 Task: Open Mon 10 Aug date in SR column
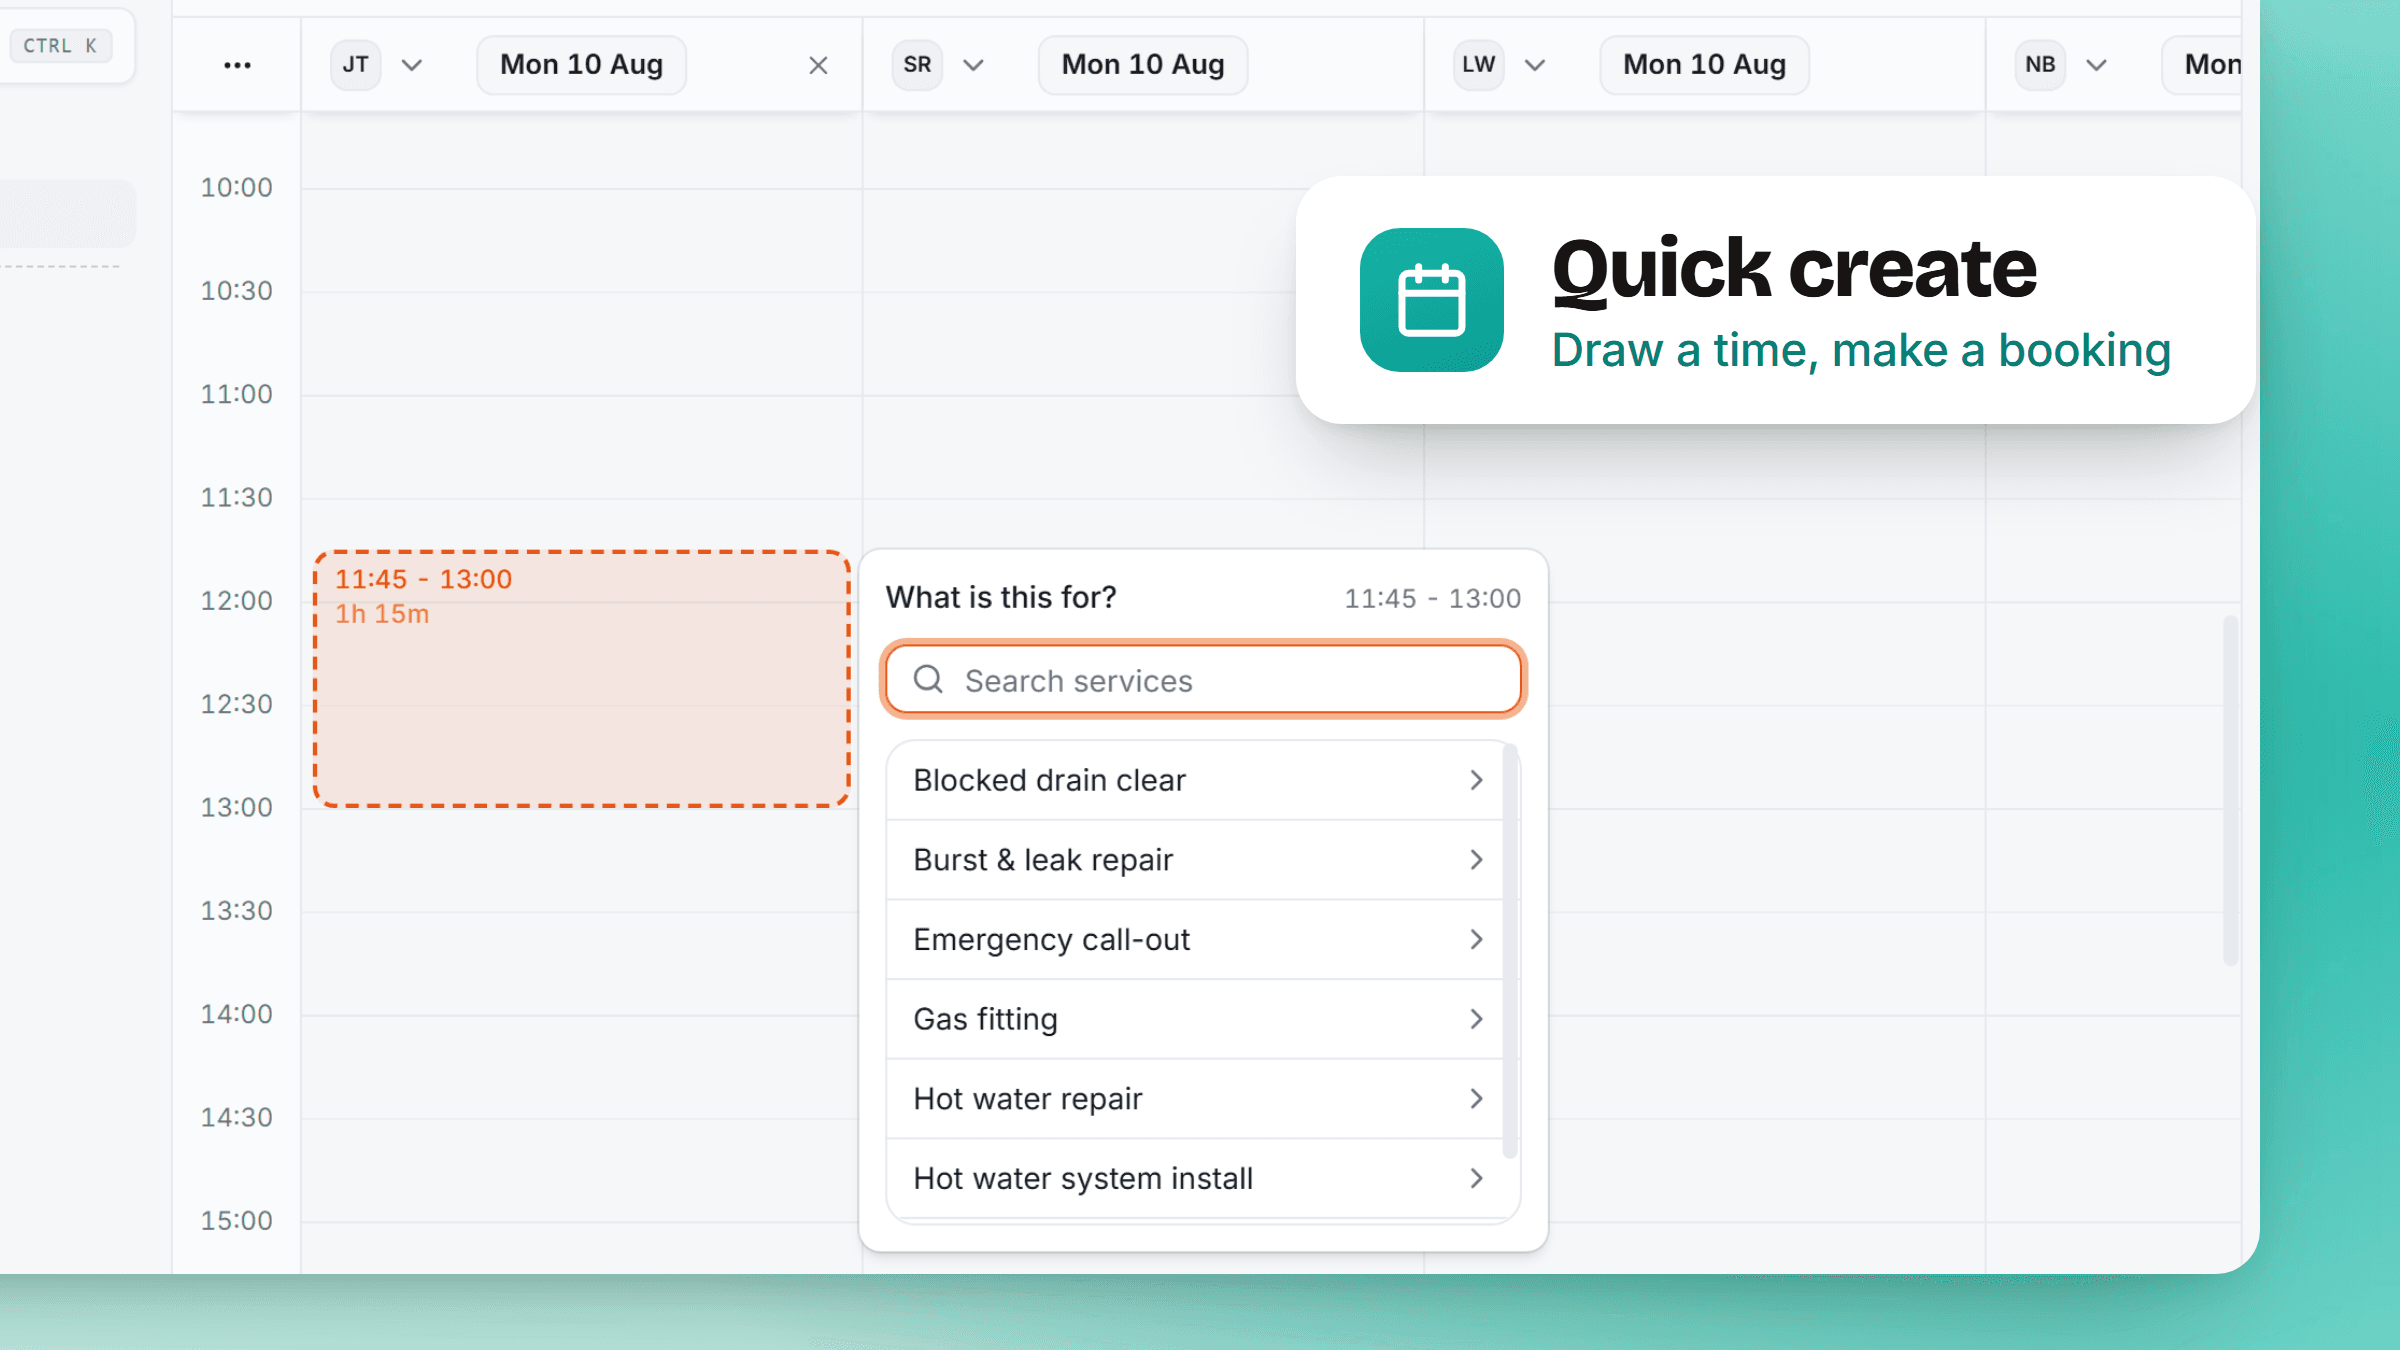1143,65
